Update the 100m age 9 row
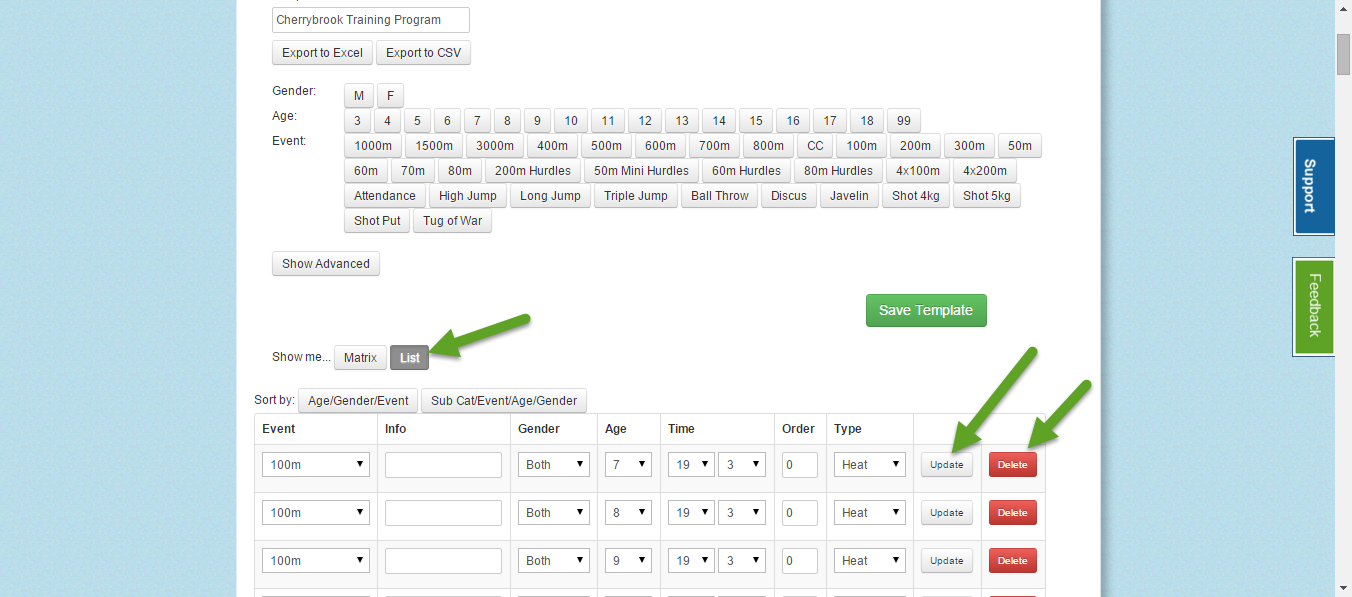The image size is (1352, 597). tap(947, 560)
